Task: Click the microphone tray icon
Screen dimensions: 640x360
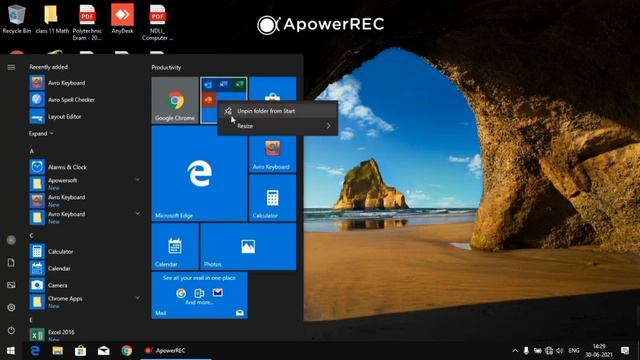Action: tap(526, 351)
